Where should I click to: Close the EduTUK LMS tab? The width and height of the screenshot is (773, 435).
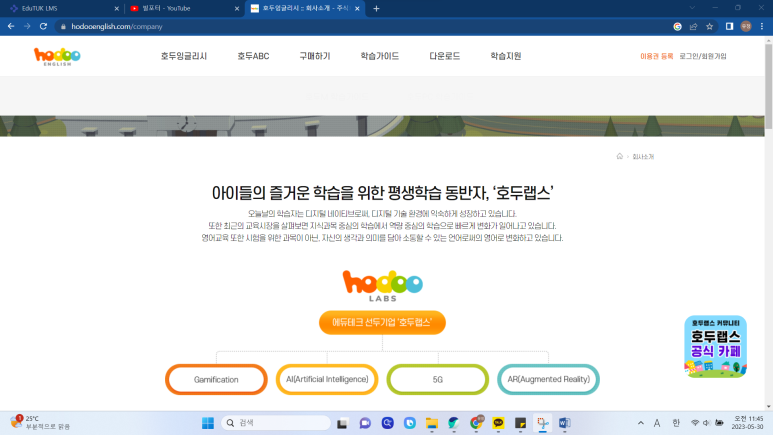(116, 8)
